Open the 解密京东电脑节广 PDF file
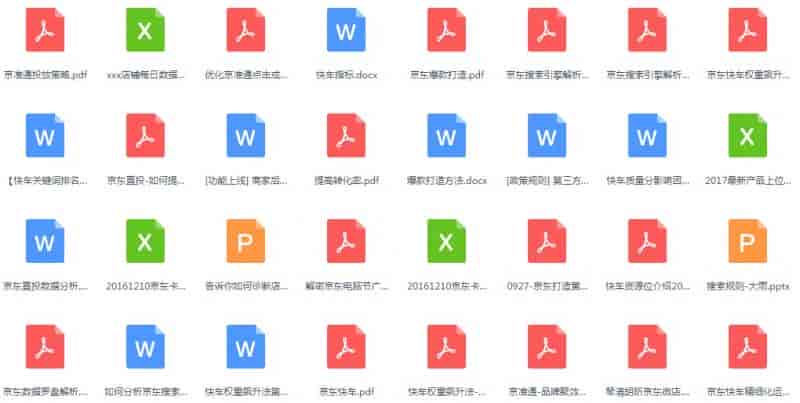 [346, 241]
